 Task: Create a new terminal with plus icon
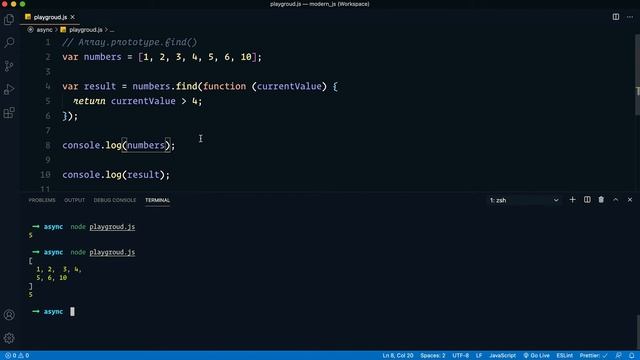572,200
